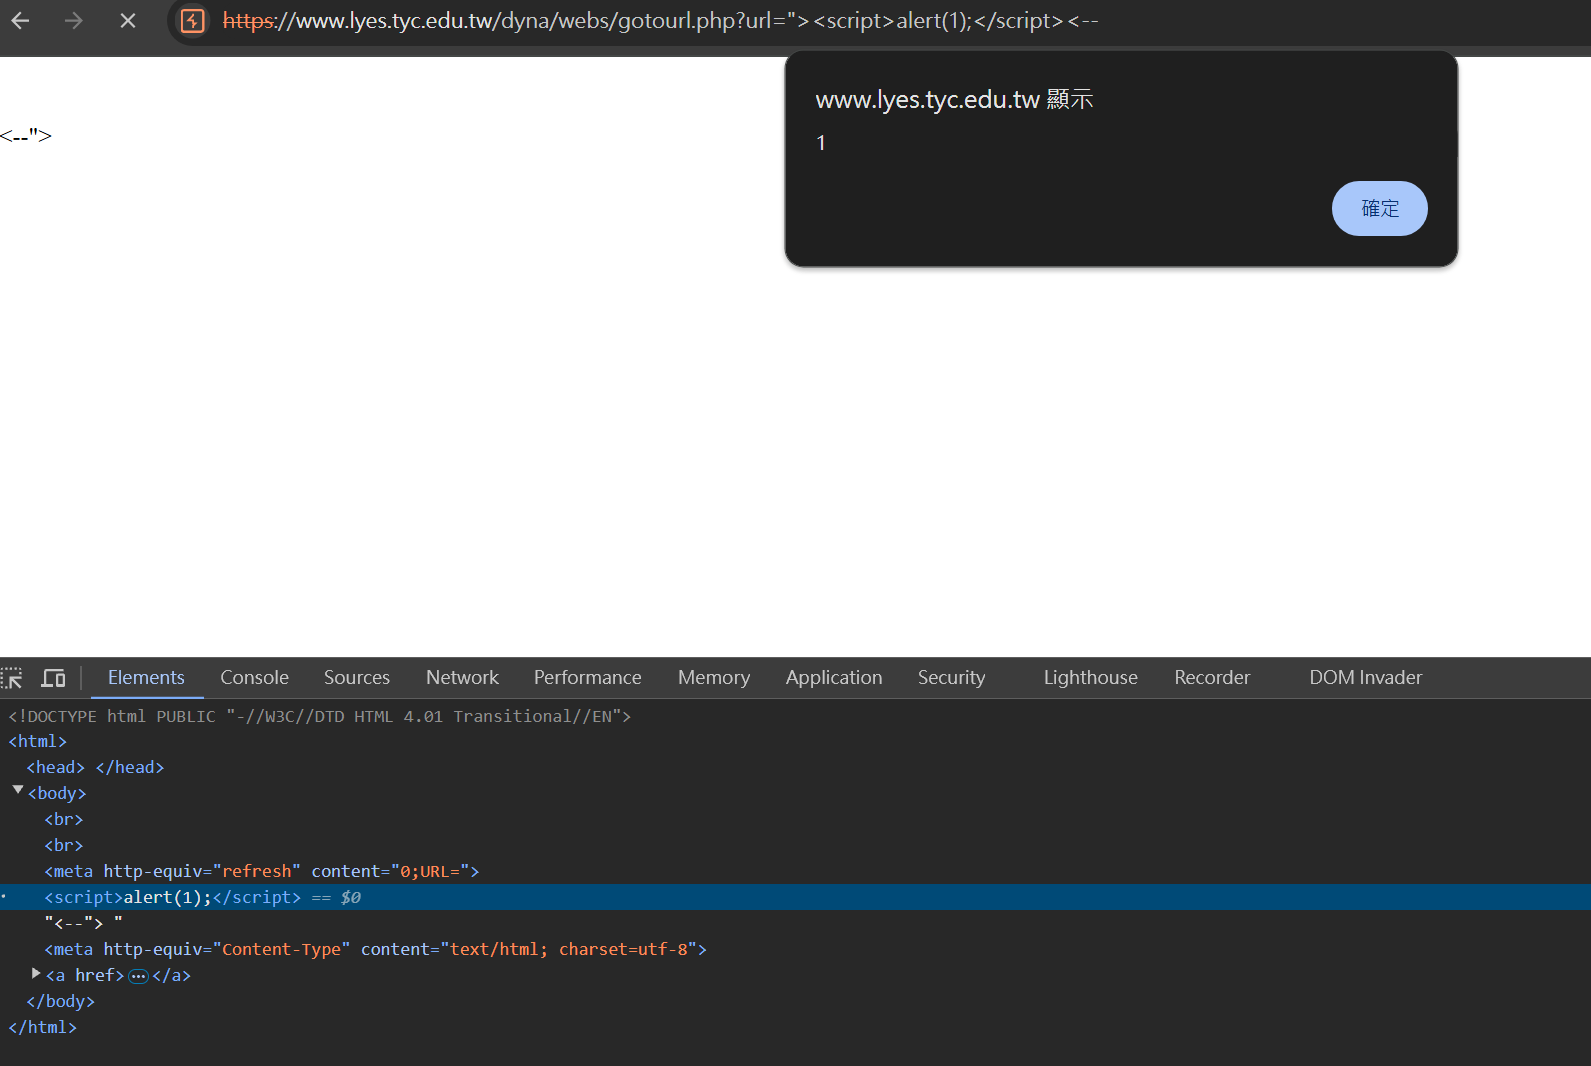
Task: Activate the DevTools element inspector icon
Action: tap(12, 678)
